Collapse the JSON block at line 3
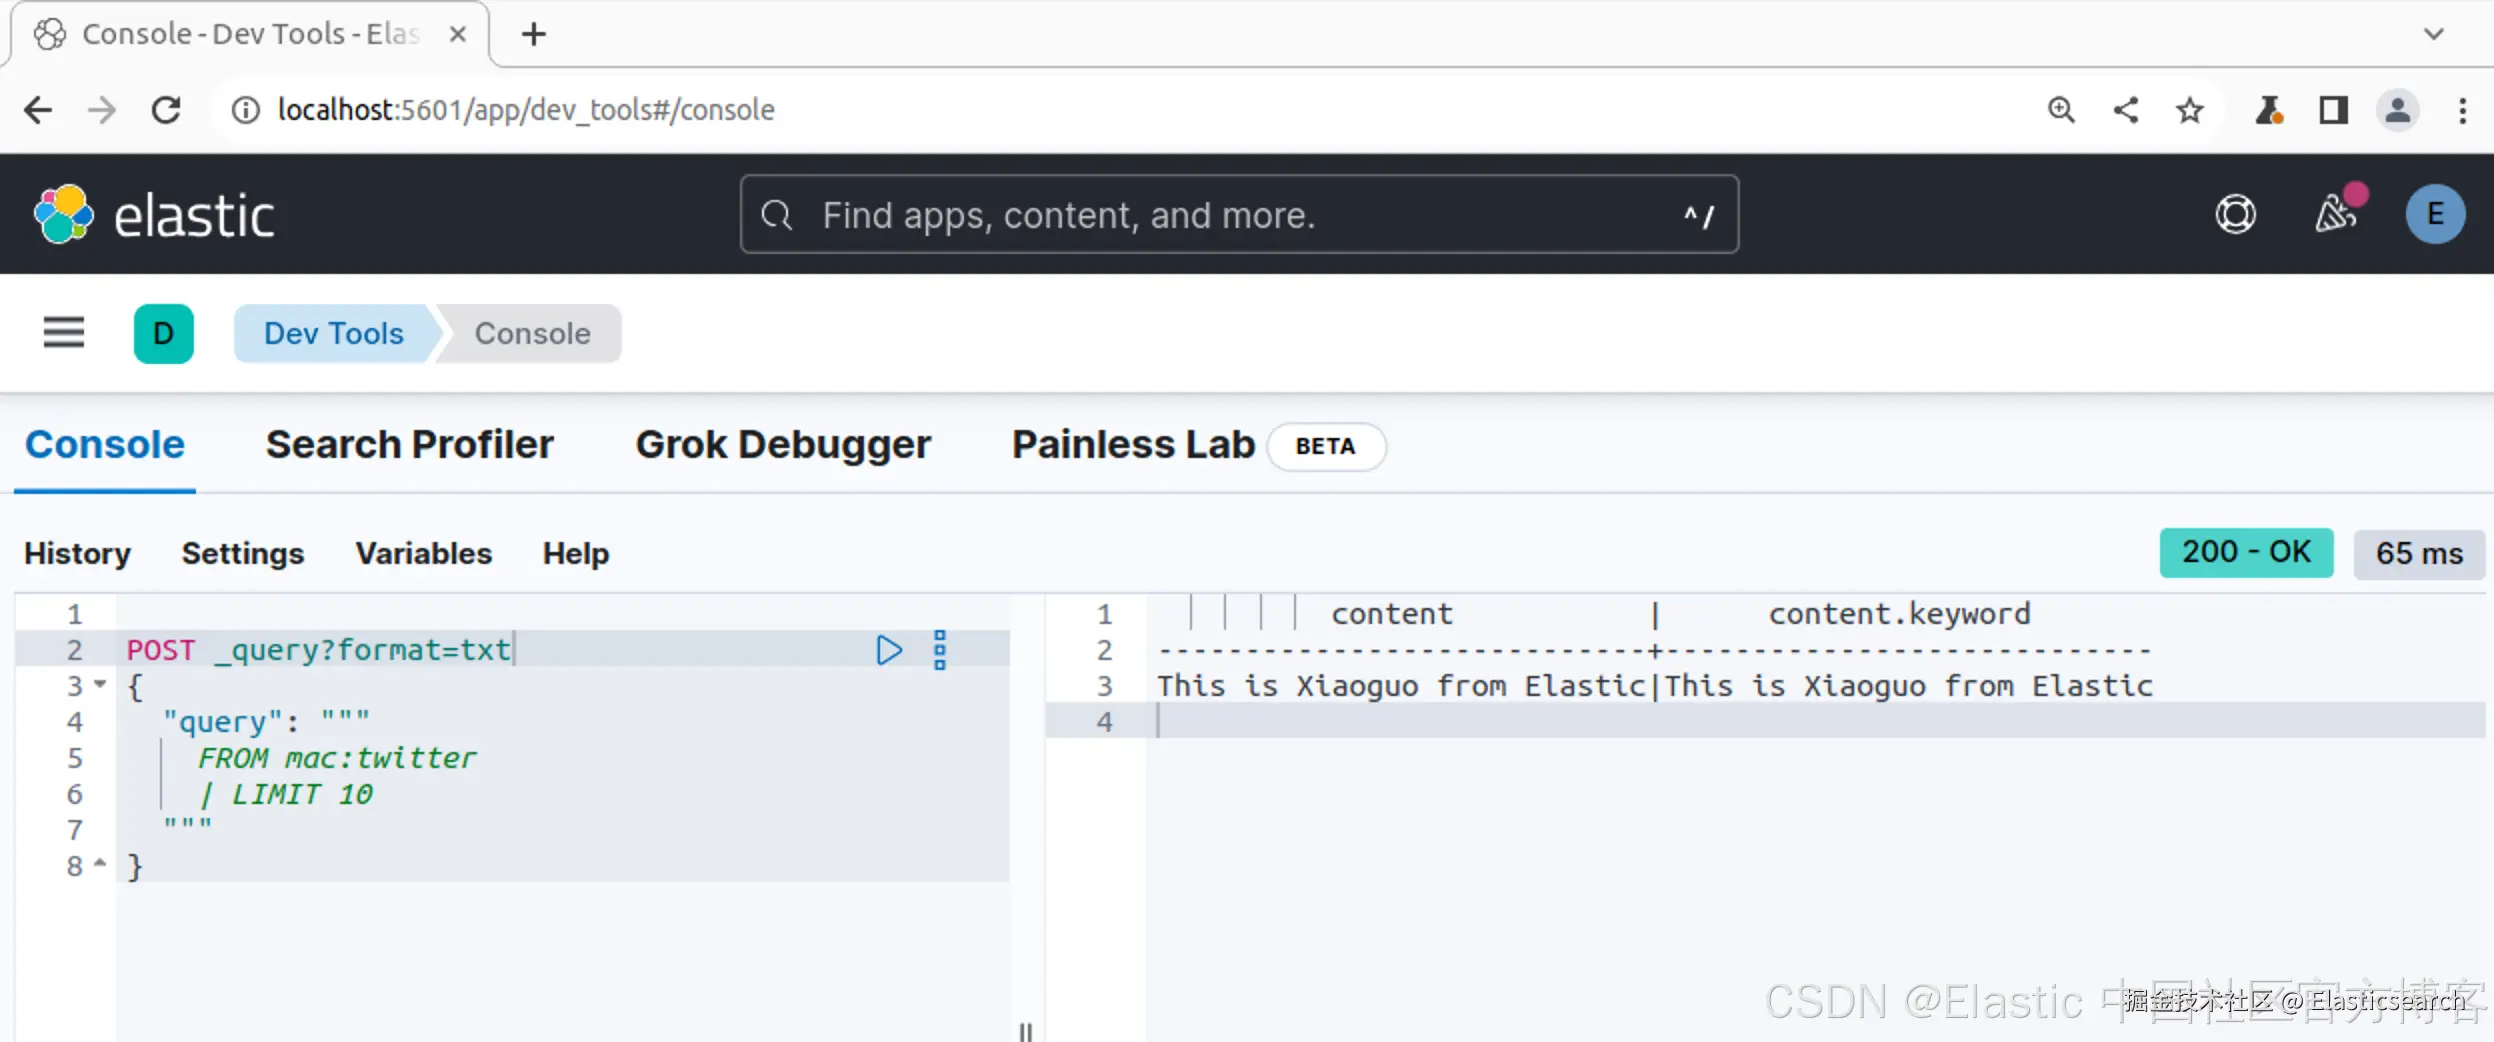2494x1042 pixels. pos(100,685)
